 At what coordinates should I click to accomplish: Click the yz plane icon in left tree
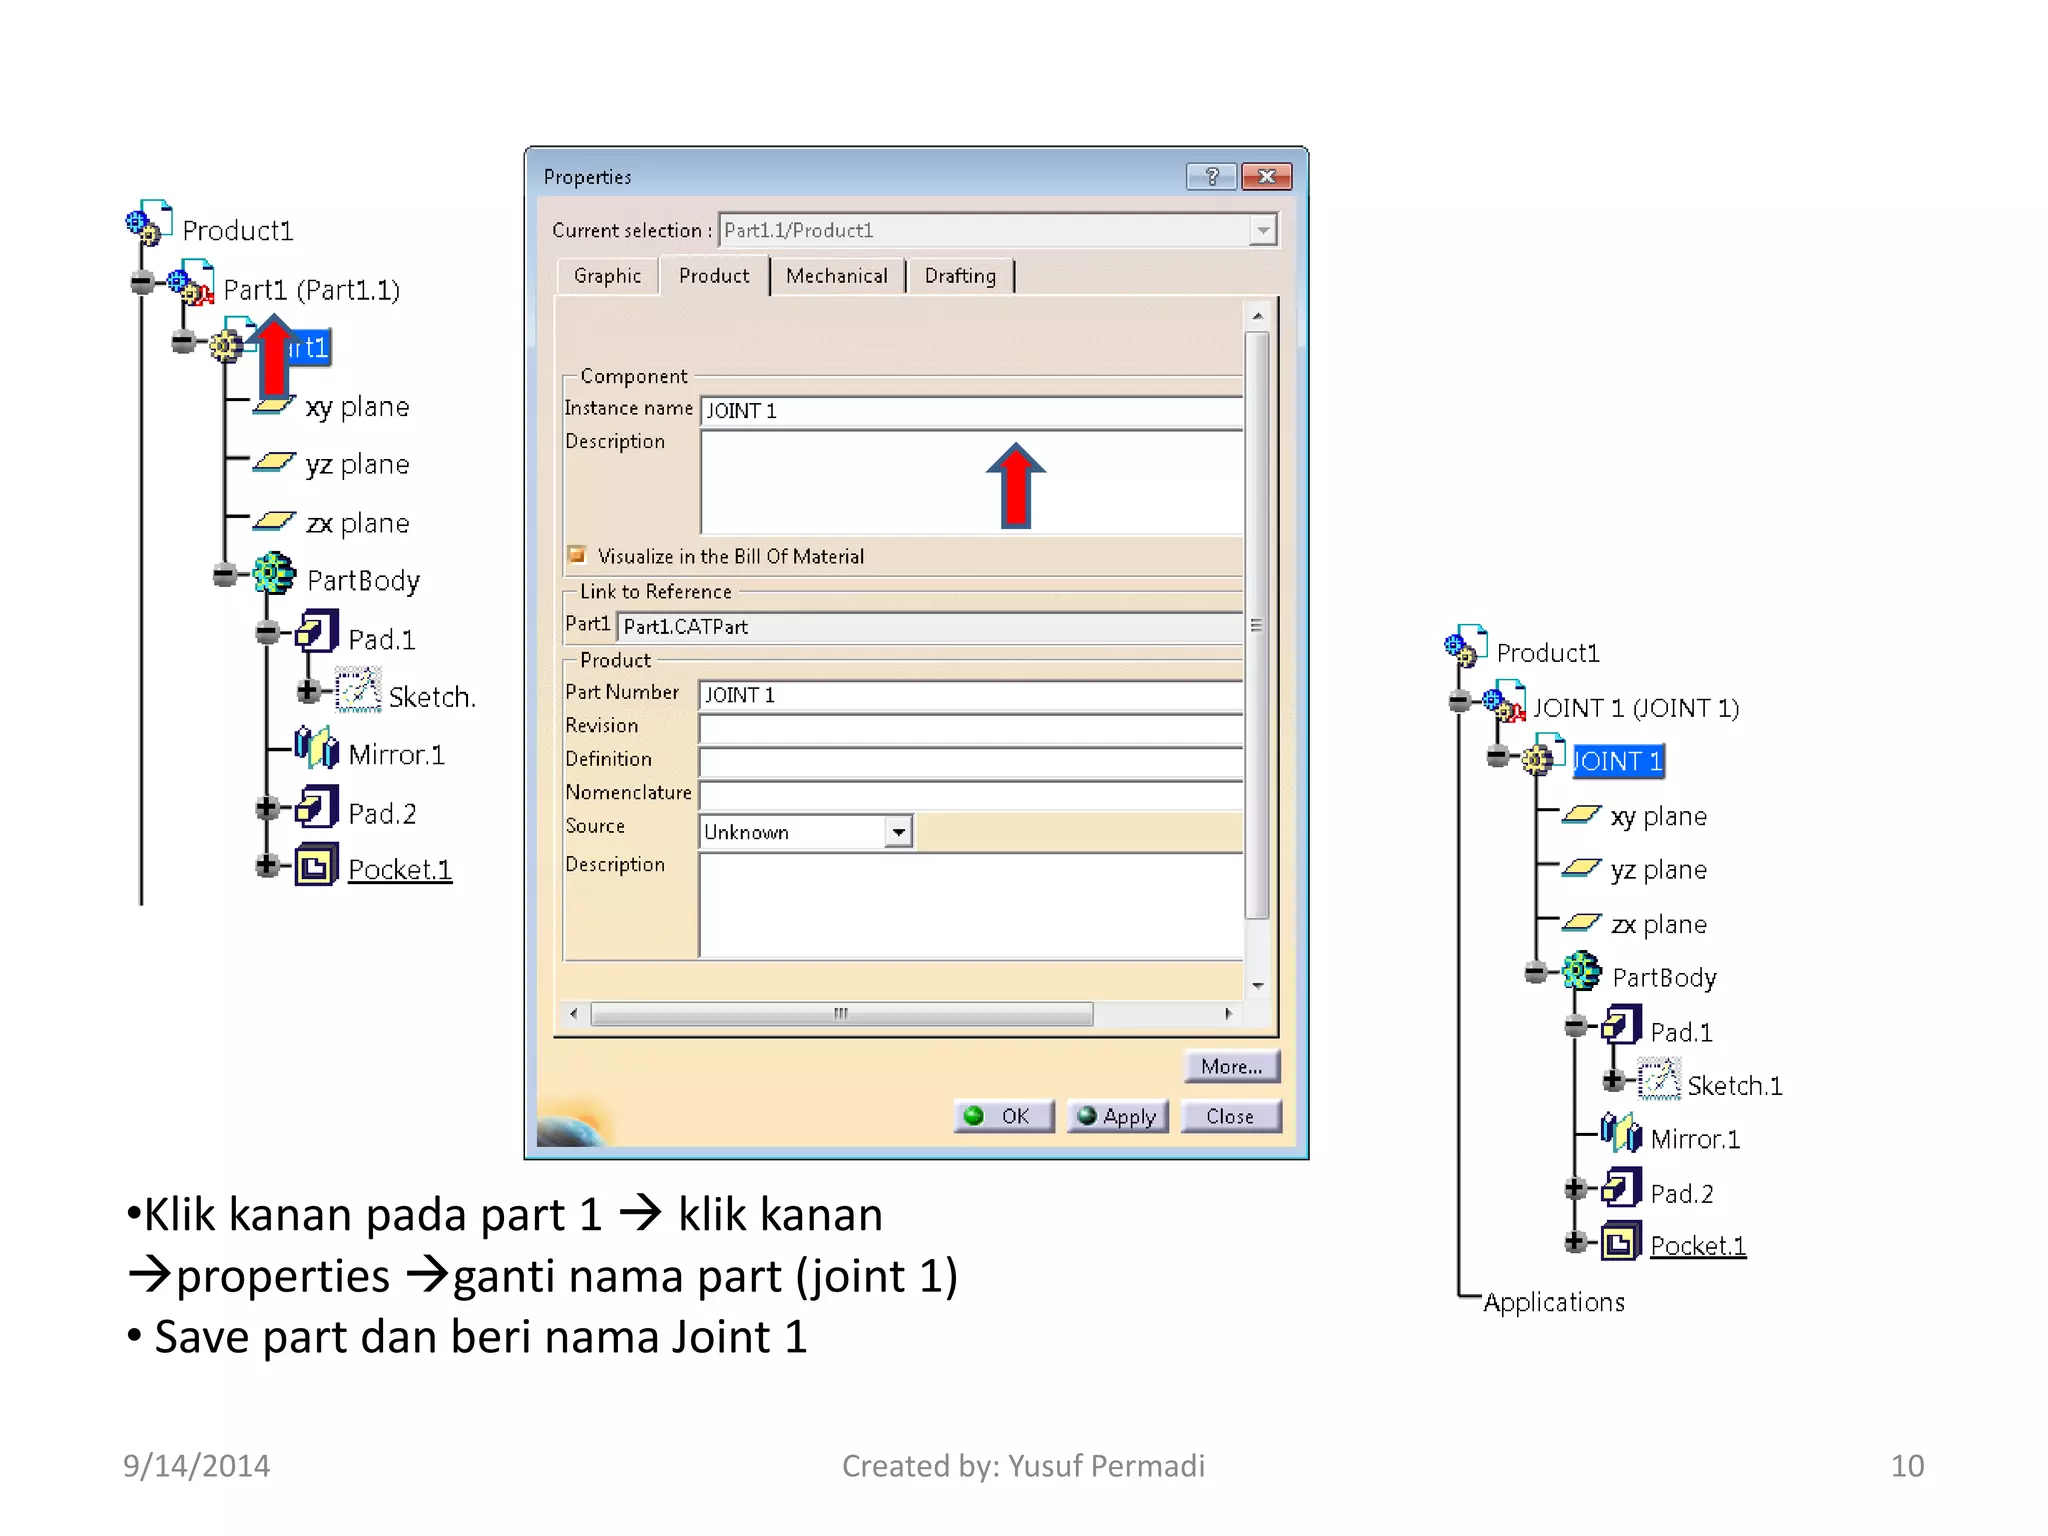[273, 462]
